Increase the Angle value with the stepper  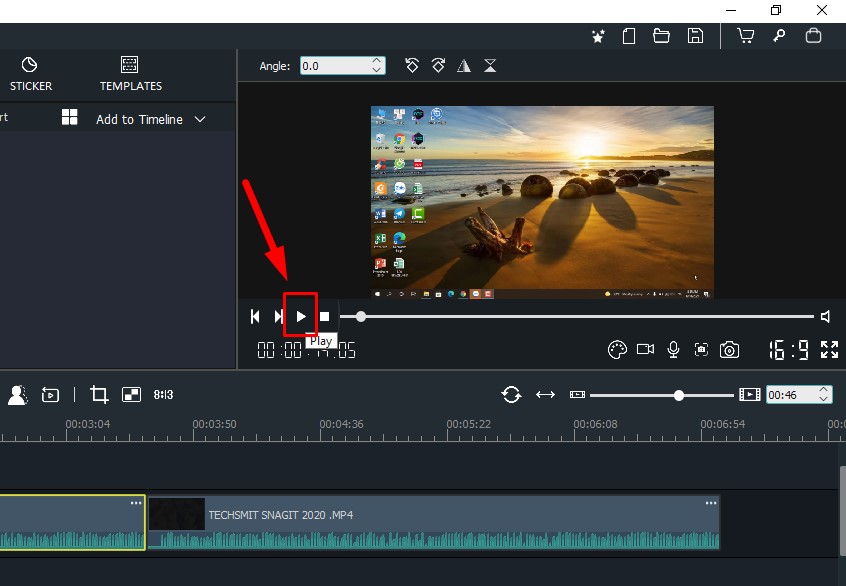click(x=377, y=60)
